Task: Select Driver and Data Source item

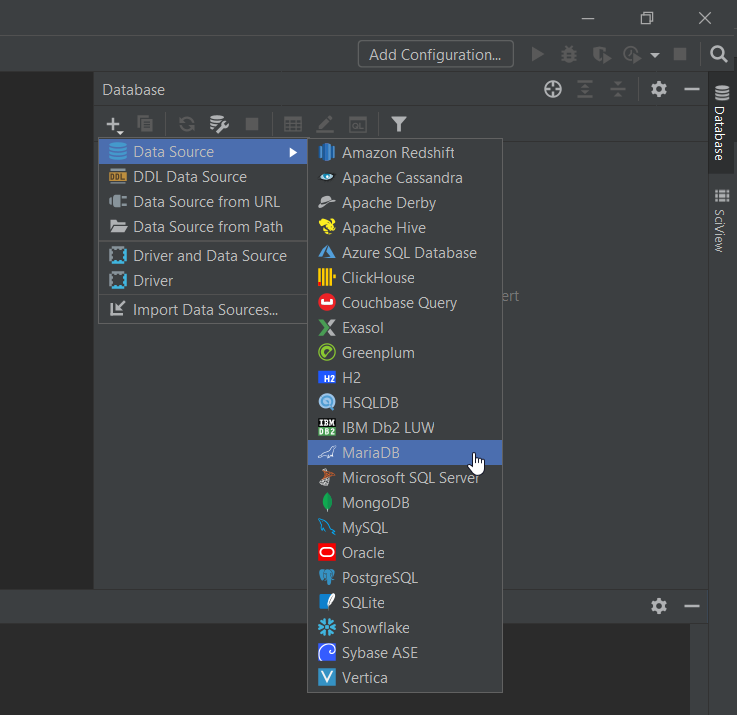Action: coord(203,256)
